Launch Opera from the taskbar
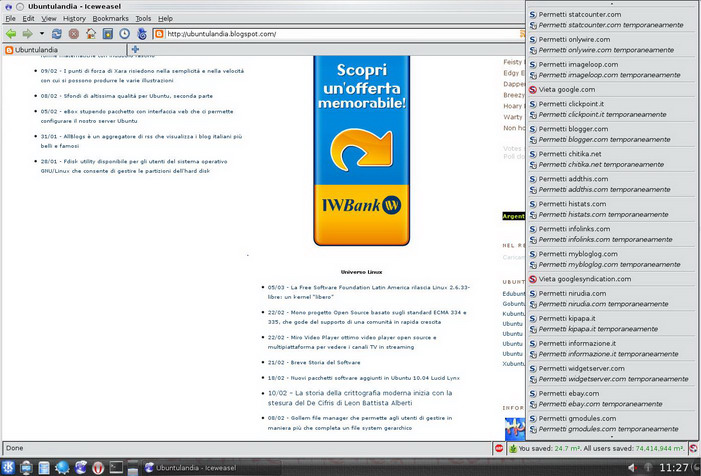Image resolution: width=701 pixels, height=476 pixels. pyautogui.click(x=98, y=467)
